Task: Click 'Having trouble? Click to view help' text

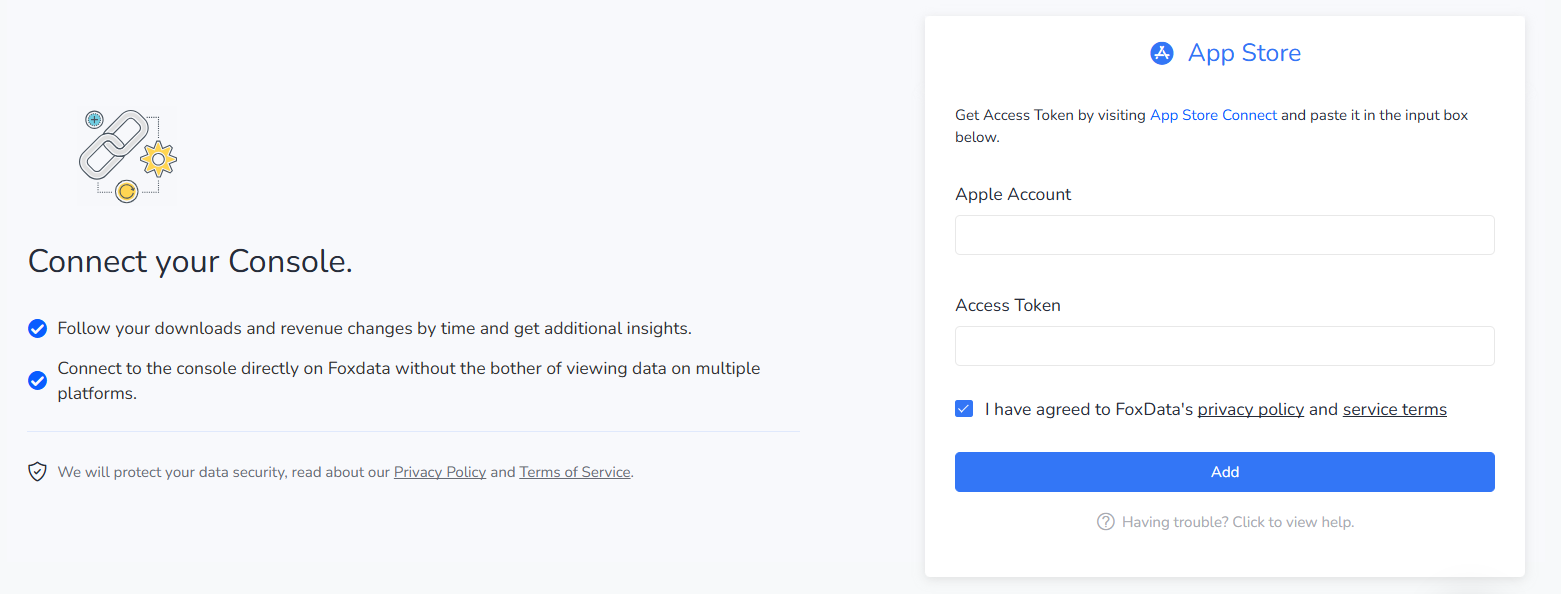Action: (x=1237, y=522)
